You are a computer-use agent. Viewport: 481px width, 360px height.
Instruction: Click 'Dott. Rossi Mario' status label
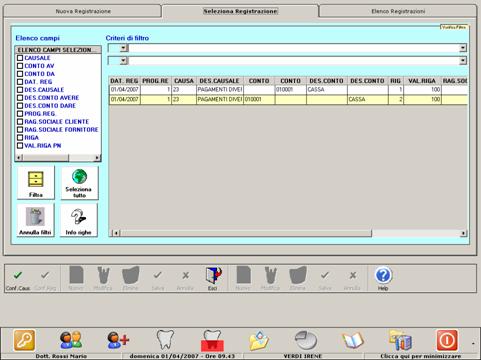[61, 356]
